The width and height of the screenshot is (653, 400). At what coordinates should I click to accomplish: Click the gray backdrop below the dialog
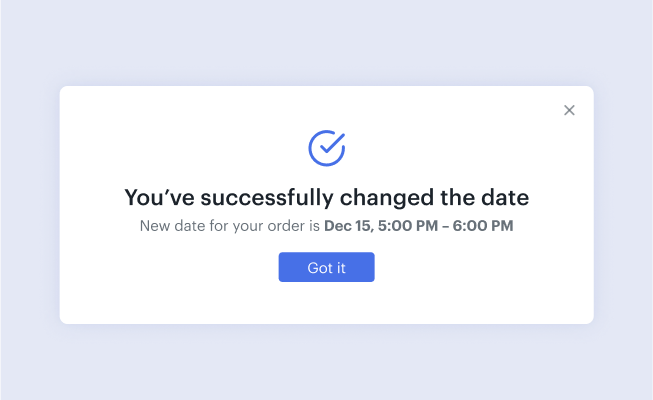point(326,362)
